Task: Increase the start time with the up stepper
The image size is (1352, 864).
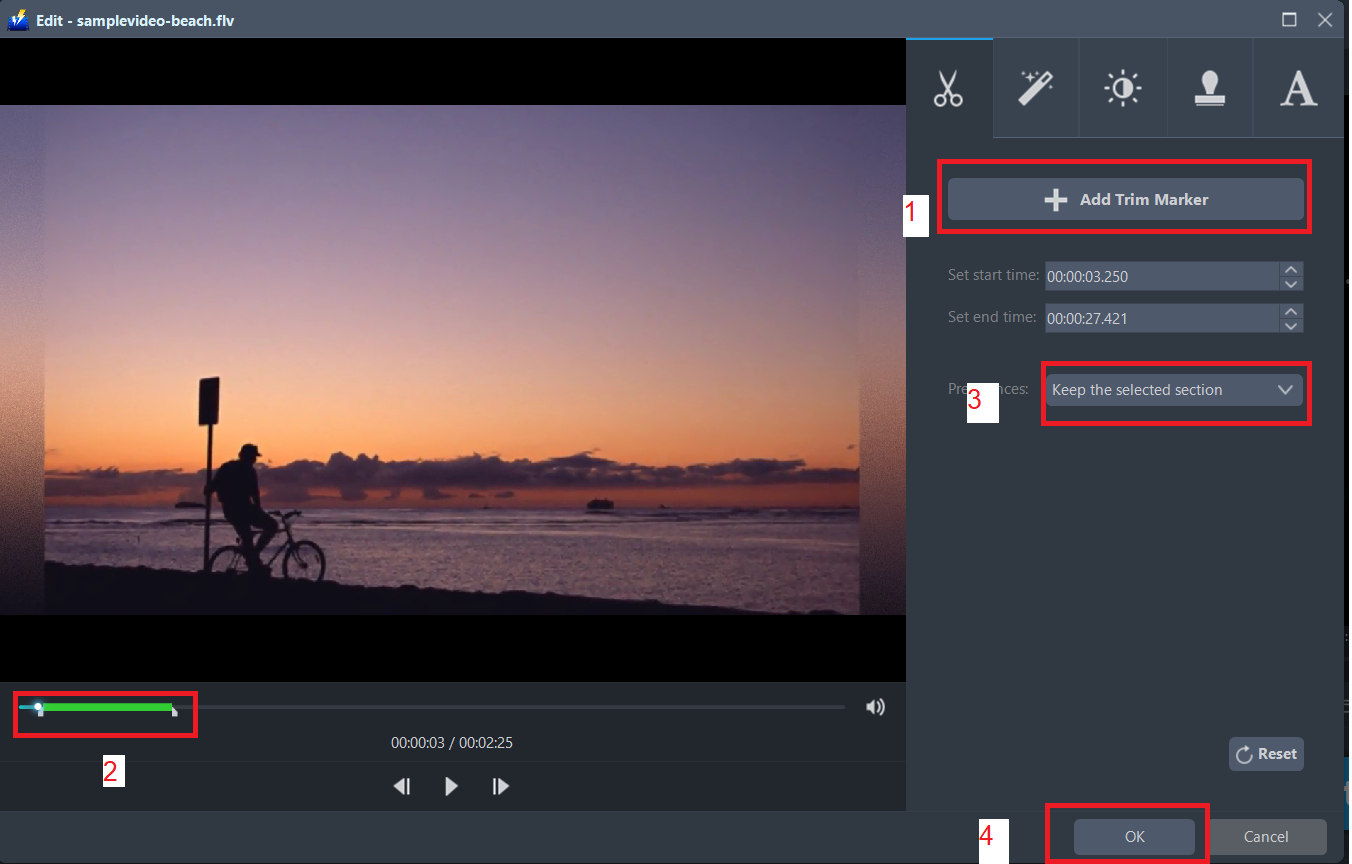Action: 1291,270
